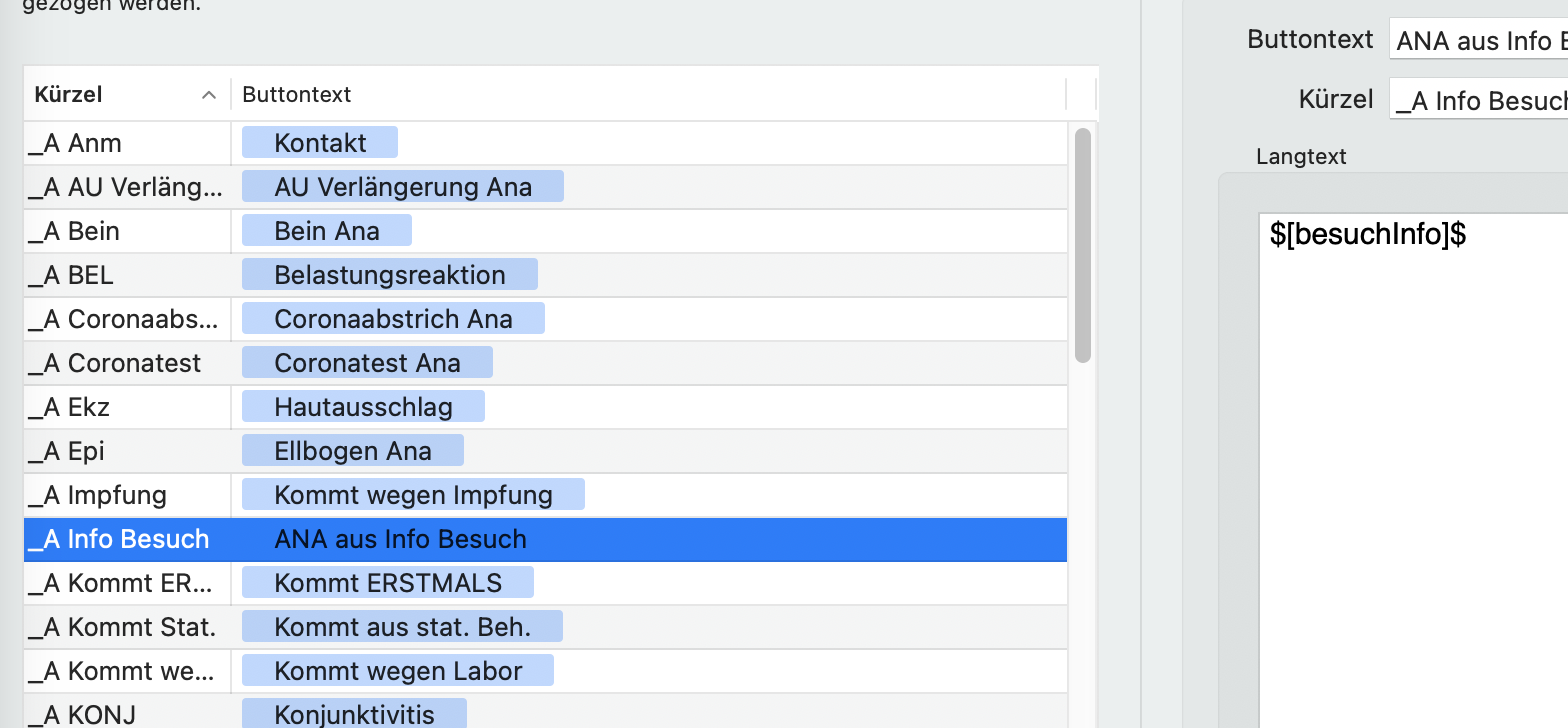The height and width of the screenshot is (728, 1568).
Task: Click inside the Langtext text area
Action: pyautogui.click(x=1413, y=470)
